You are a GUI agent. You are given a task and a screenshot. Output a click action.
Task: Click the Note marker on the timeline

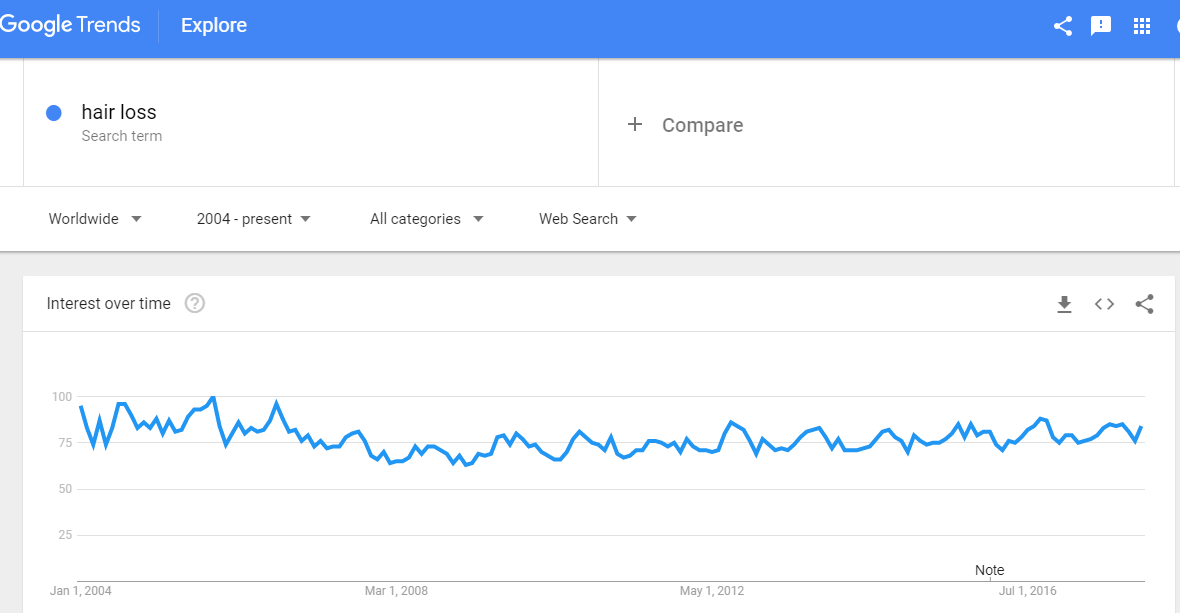click(990, 570)
